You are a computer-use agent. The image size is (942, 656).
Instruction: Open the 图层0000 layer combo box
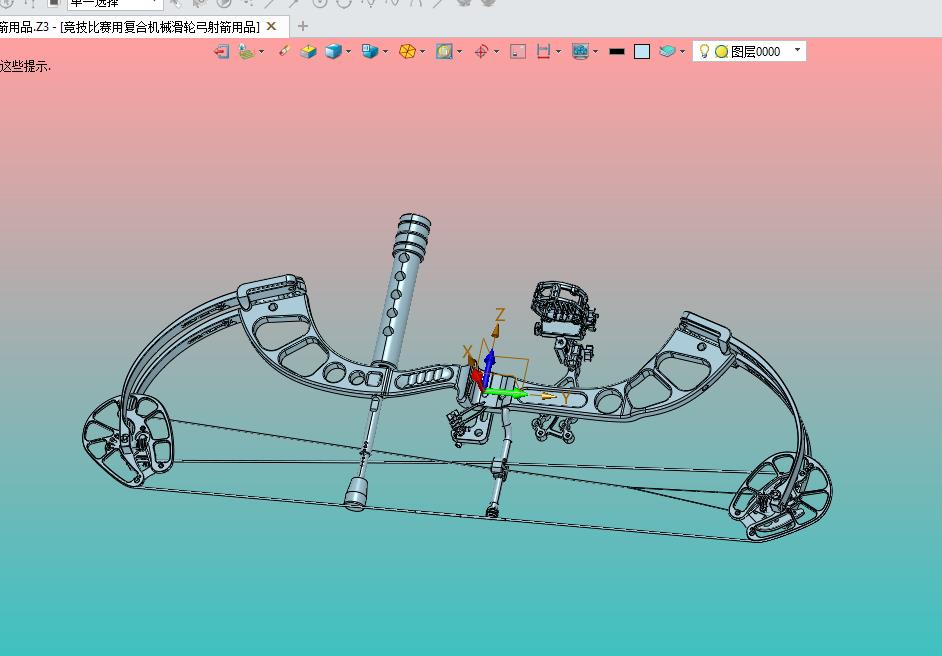tap(749, 51)
